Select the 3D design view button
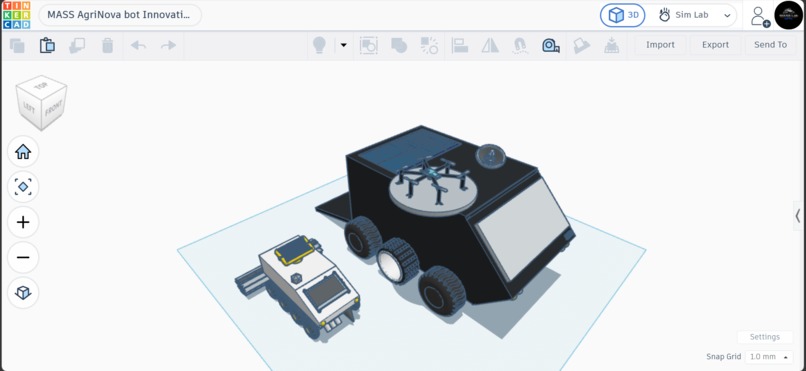The image size is (806, 371). (622, 15)
